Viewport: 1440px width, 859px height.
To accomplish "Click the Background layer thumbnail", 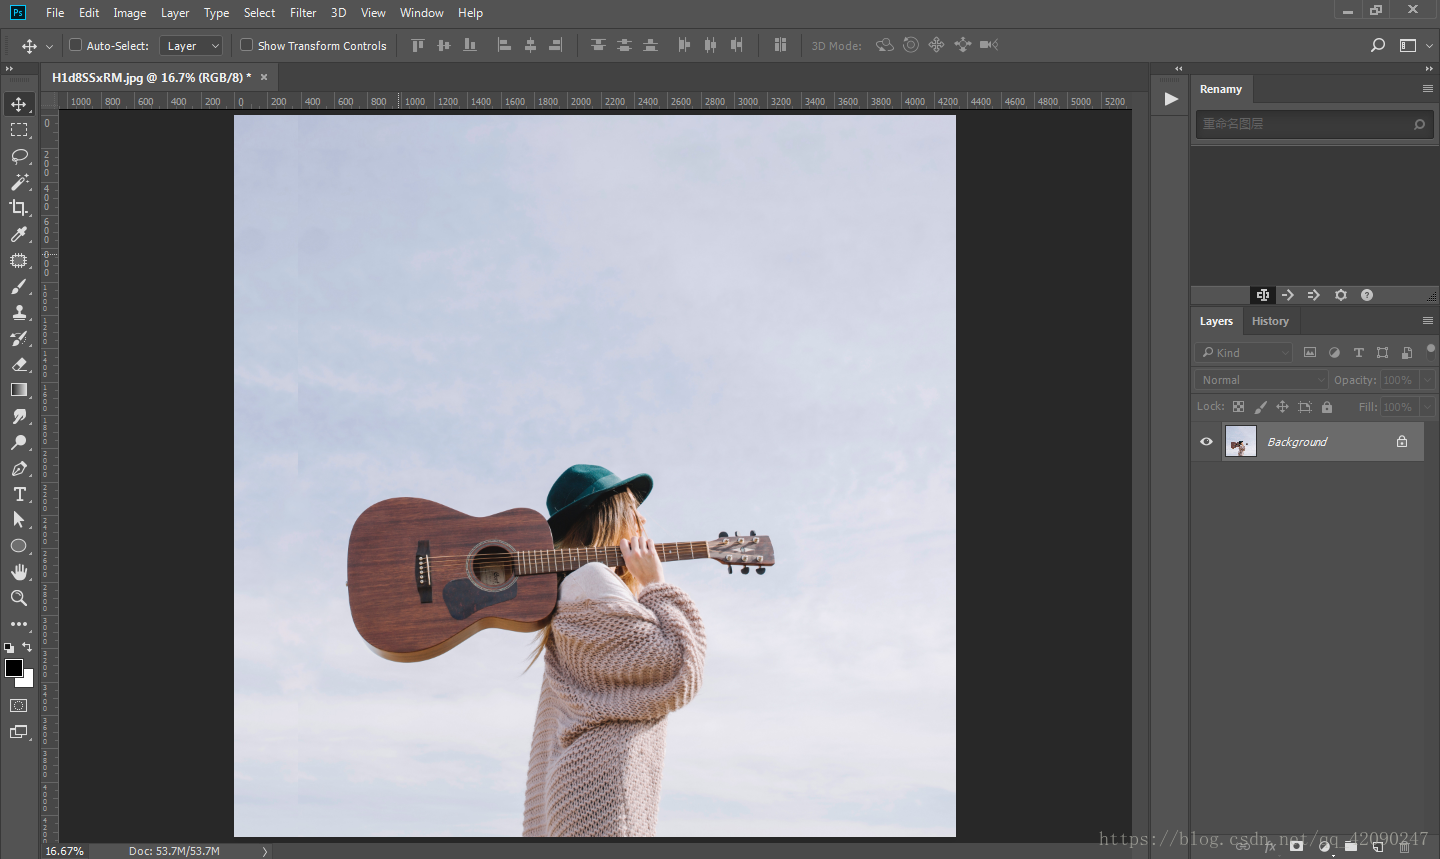I will pos(1241,441).
